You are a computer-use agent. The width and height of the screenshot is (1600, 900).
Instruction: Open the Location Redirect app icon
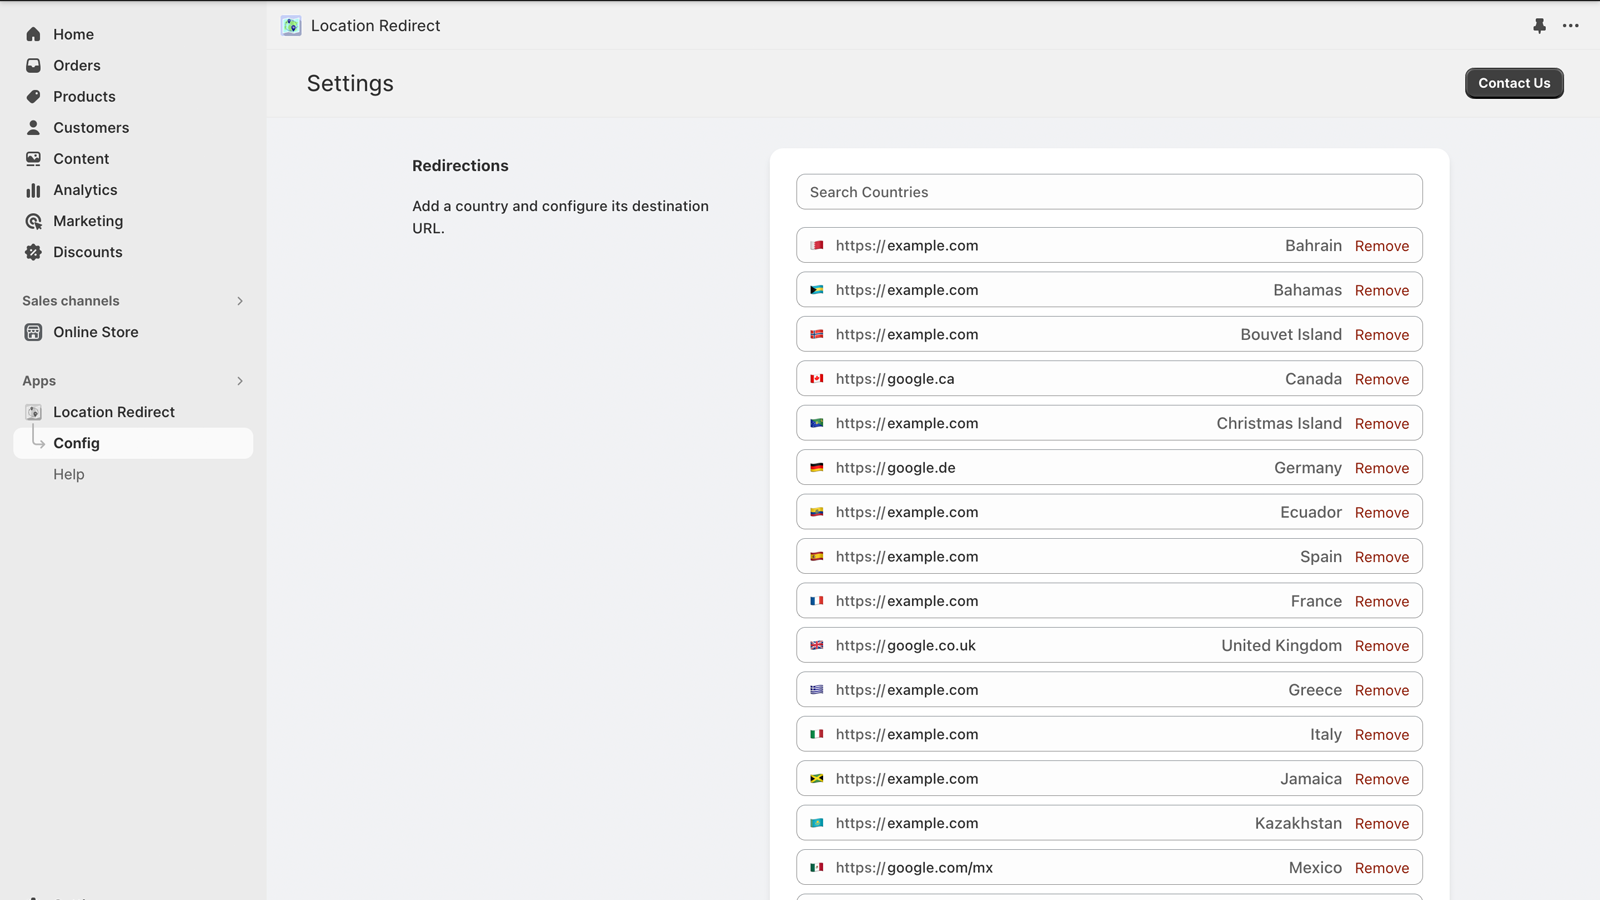[x=33, y=411]
